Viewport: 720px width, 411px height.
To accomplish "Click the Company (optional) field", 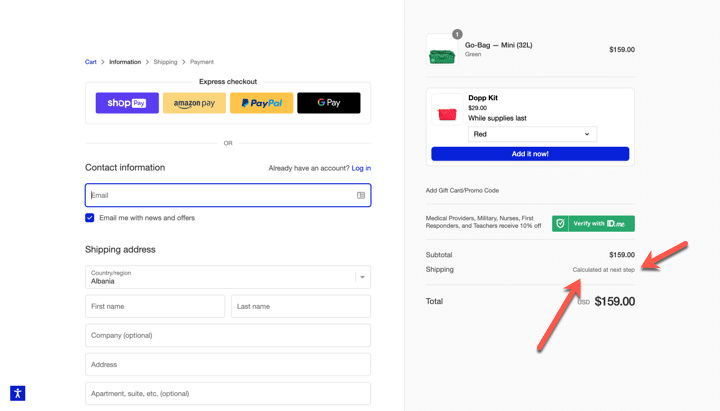I will click(228, 335).
